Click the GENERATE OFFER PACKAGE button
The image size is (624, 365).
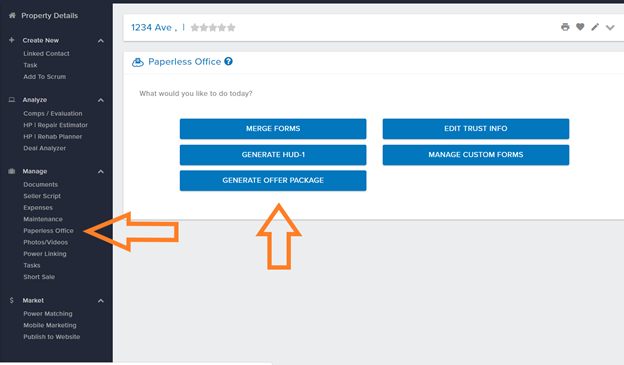tap(273, 181)
